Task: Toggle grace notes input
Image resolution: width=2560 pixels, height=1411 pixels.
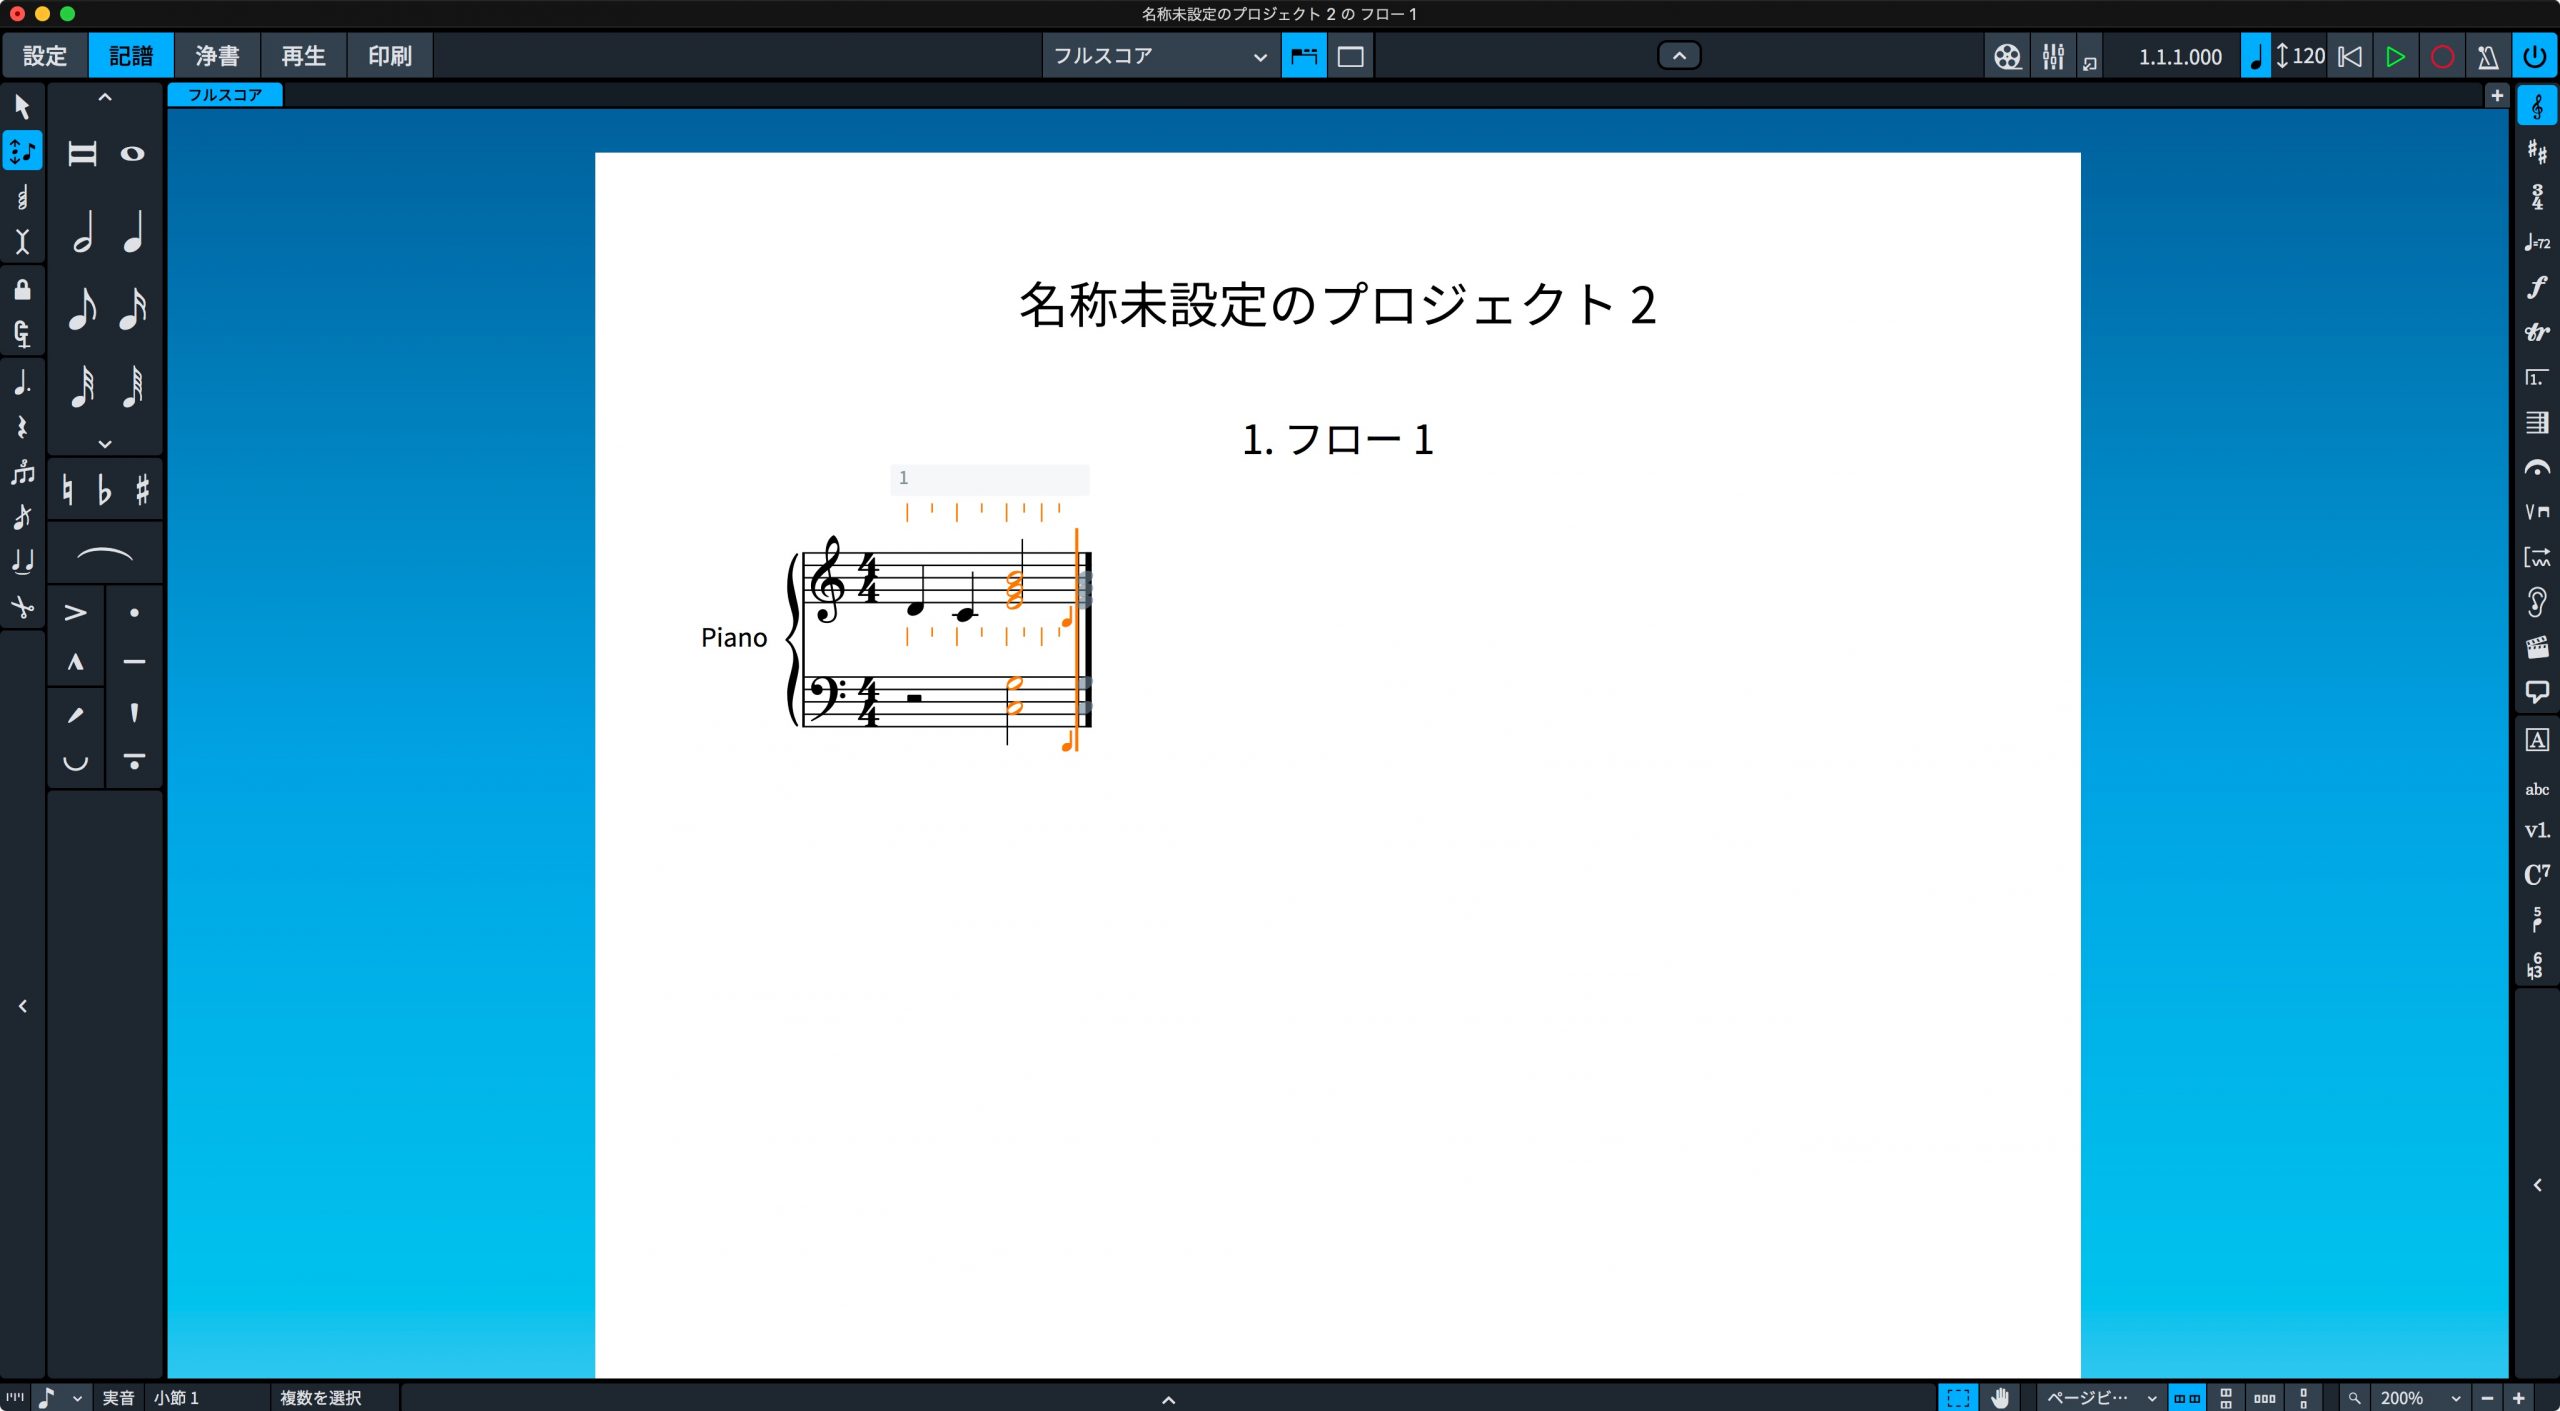Action: [x=22, y=517]
